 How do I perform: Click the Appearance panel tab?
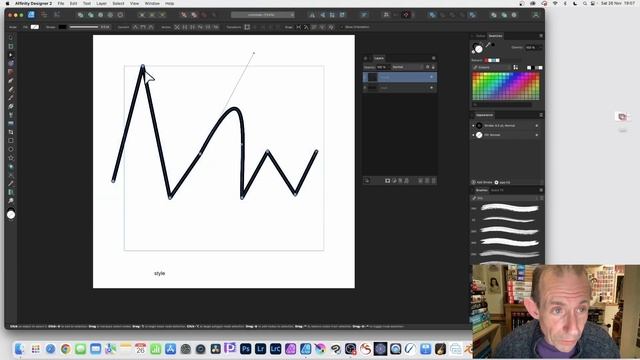tap(484, 115)
